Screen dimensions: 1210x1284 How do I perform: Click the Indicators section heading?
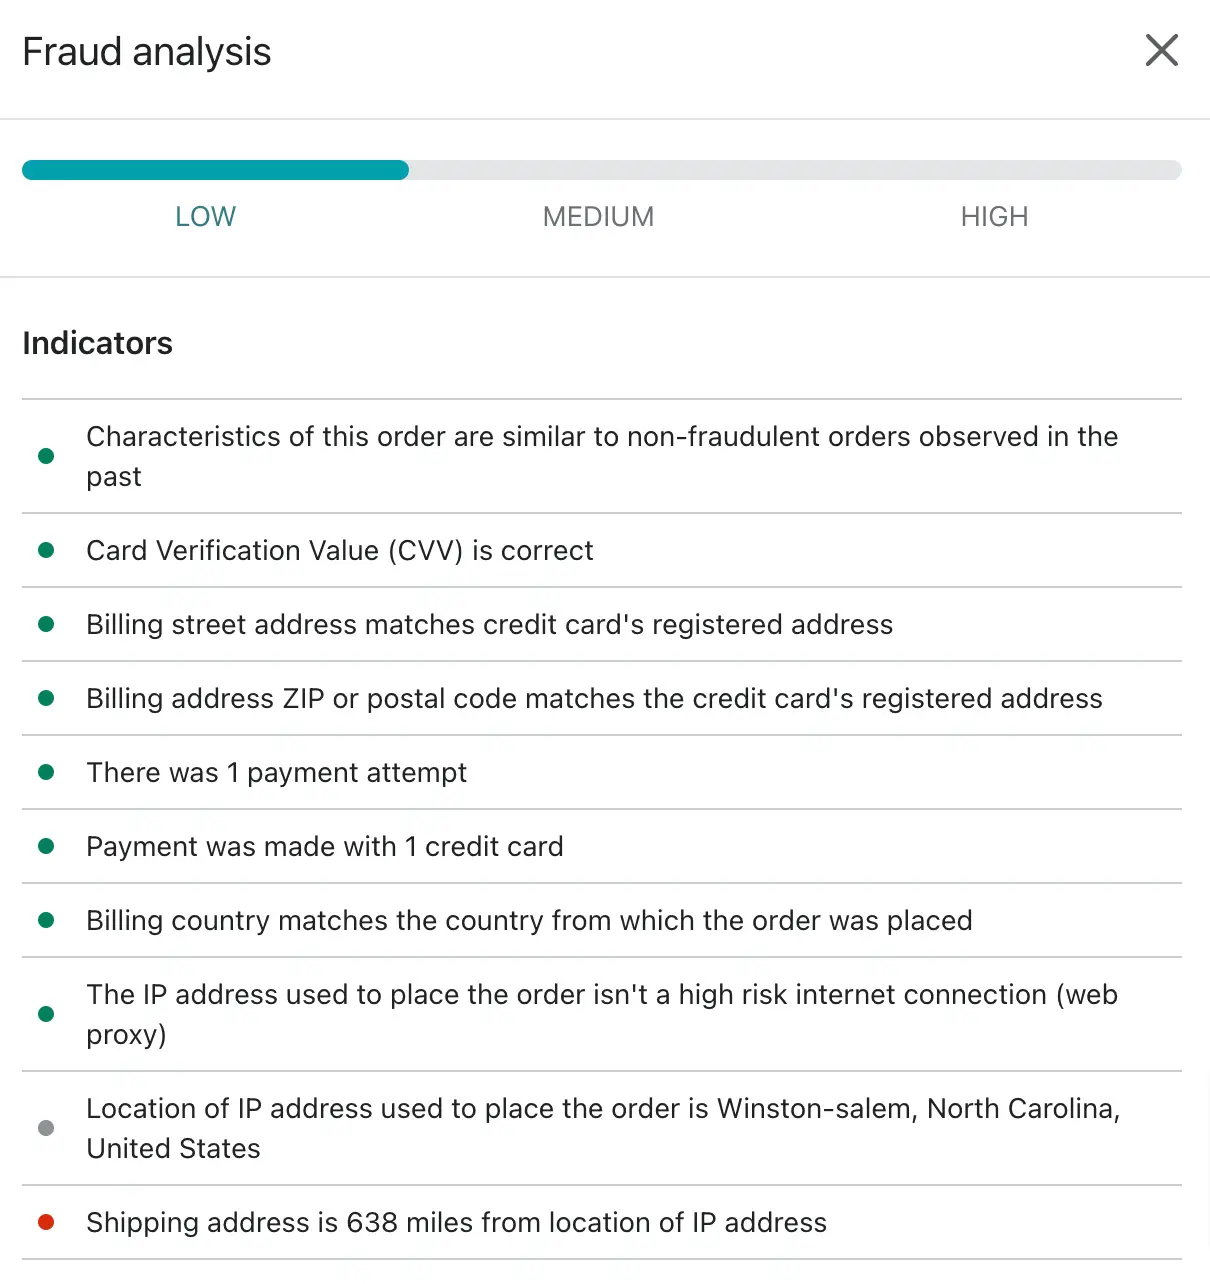pos(97,343)
